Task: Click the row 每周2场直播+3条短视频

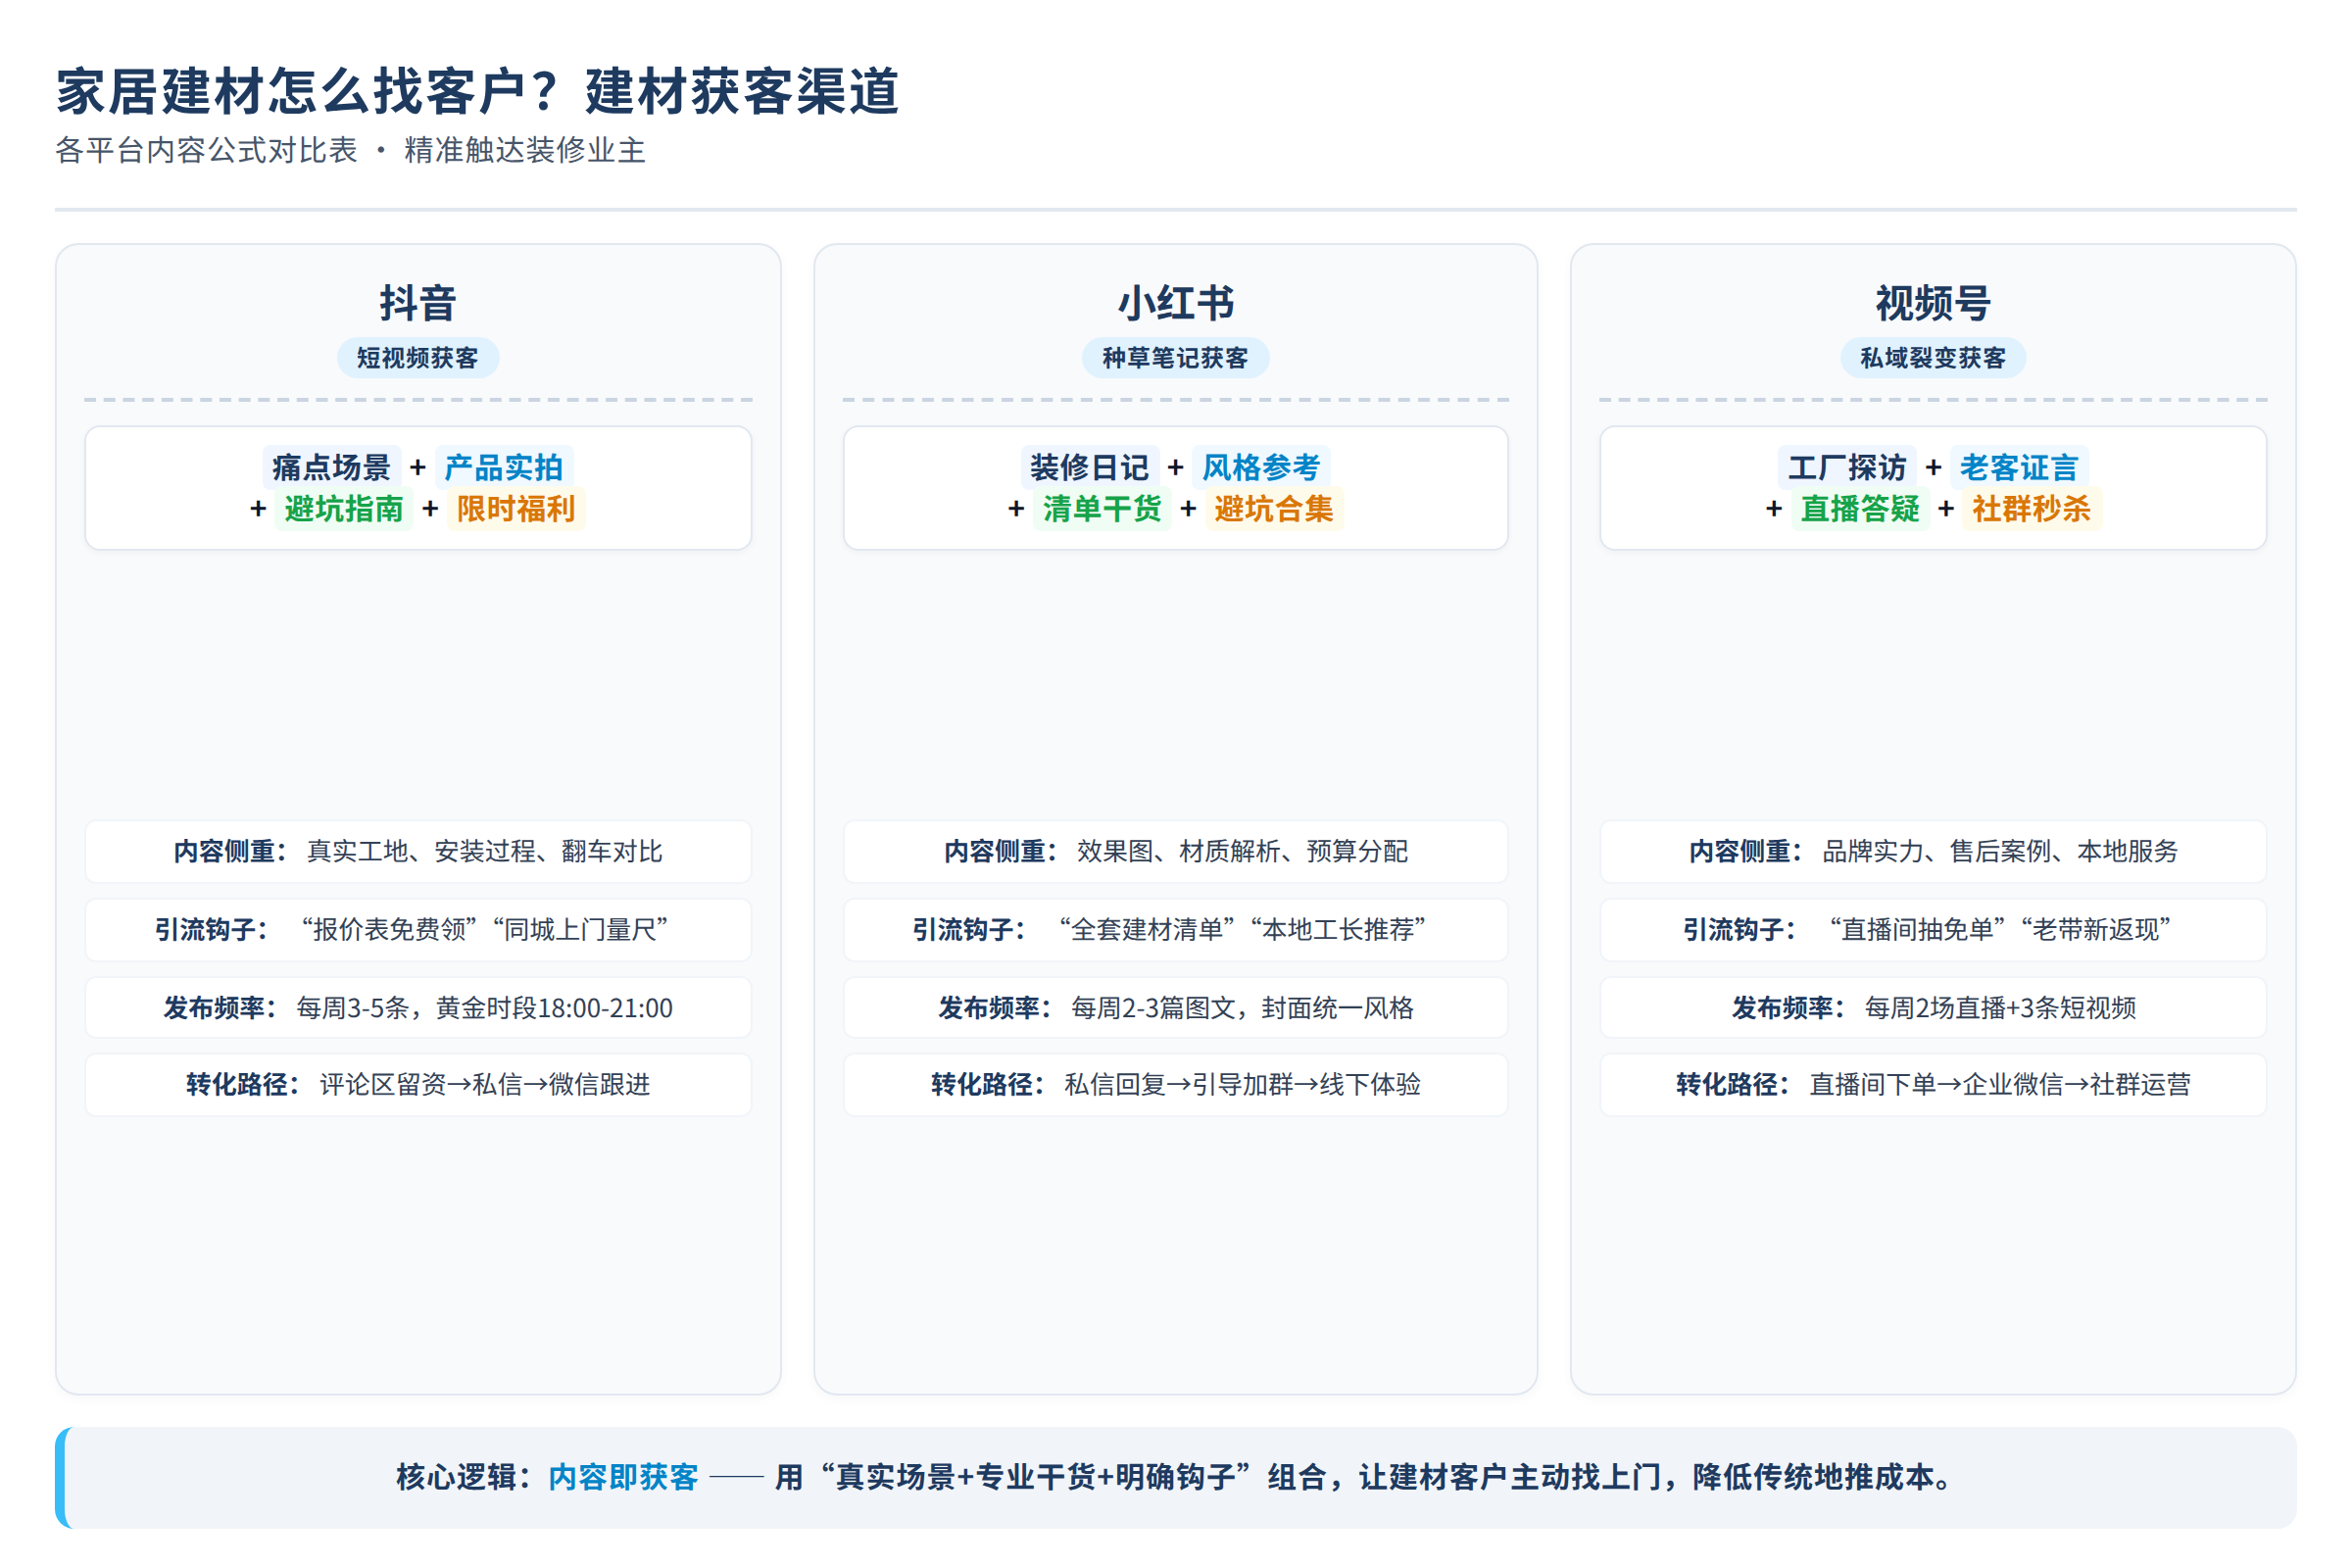Action: pos(1933,1008)
